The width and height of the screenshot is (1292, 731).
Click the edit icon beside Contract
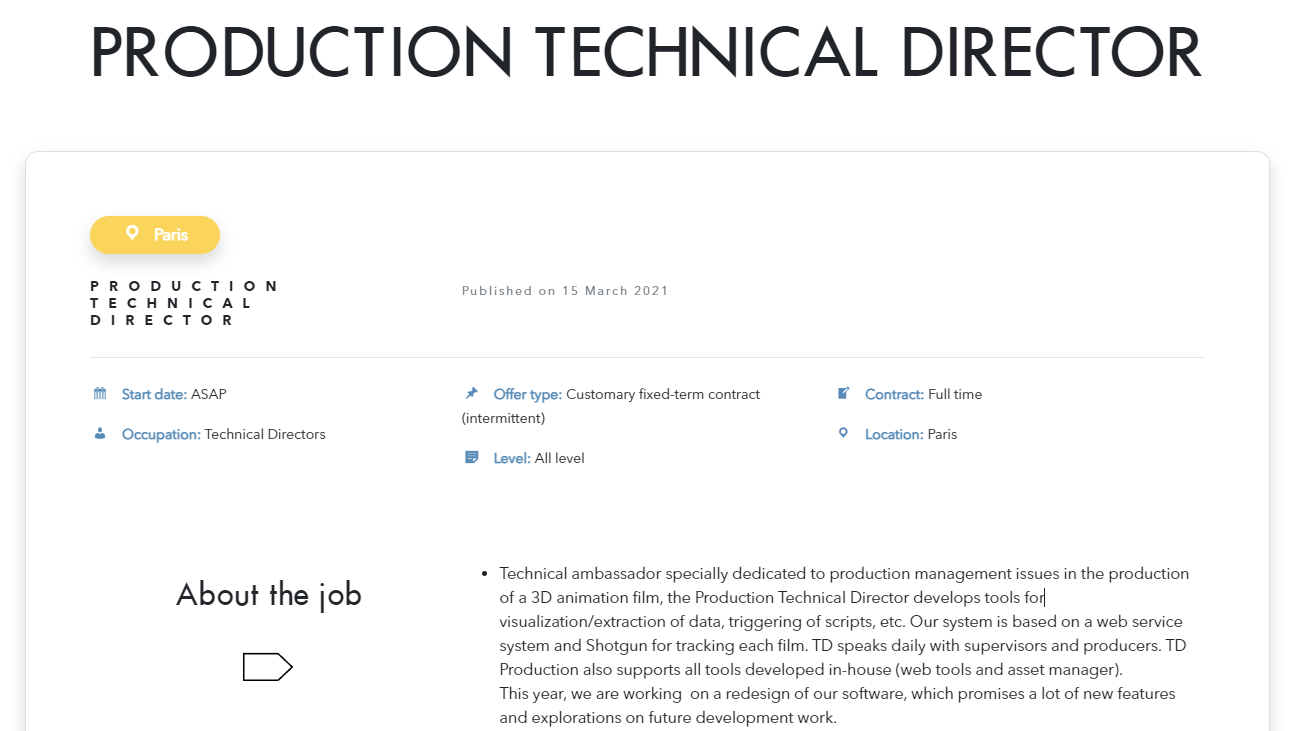pyautogui.click(x=843, y=394)
